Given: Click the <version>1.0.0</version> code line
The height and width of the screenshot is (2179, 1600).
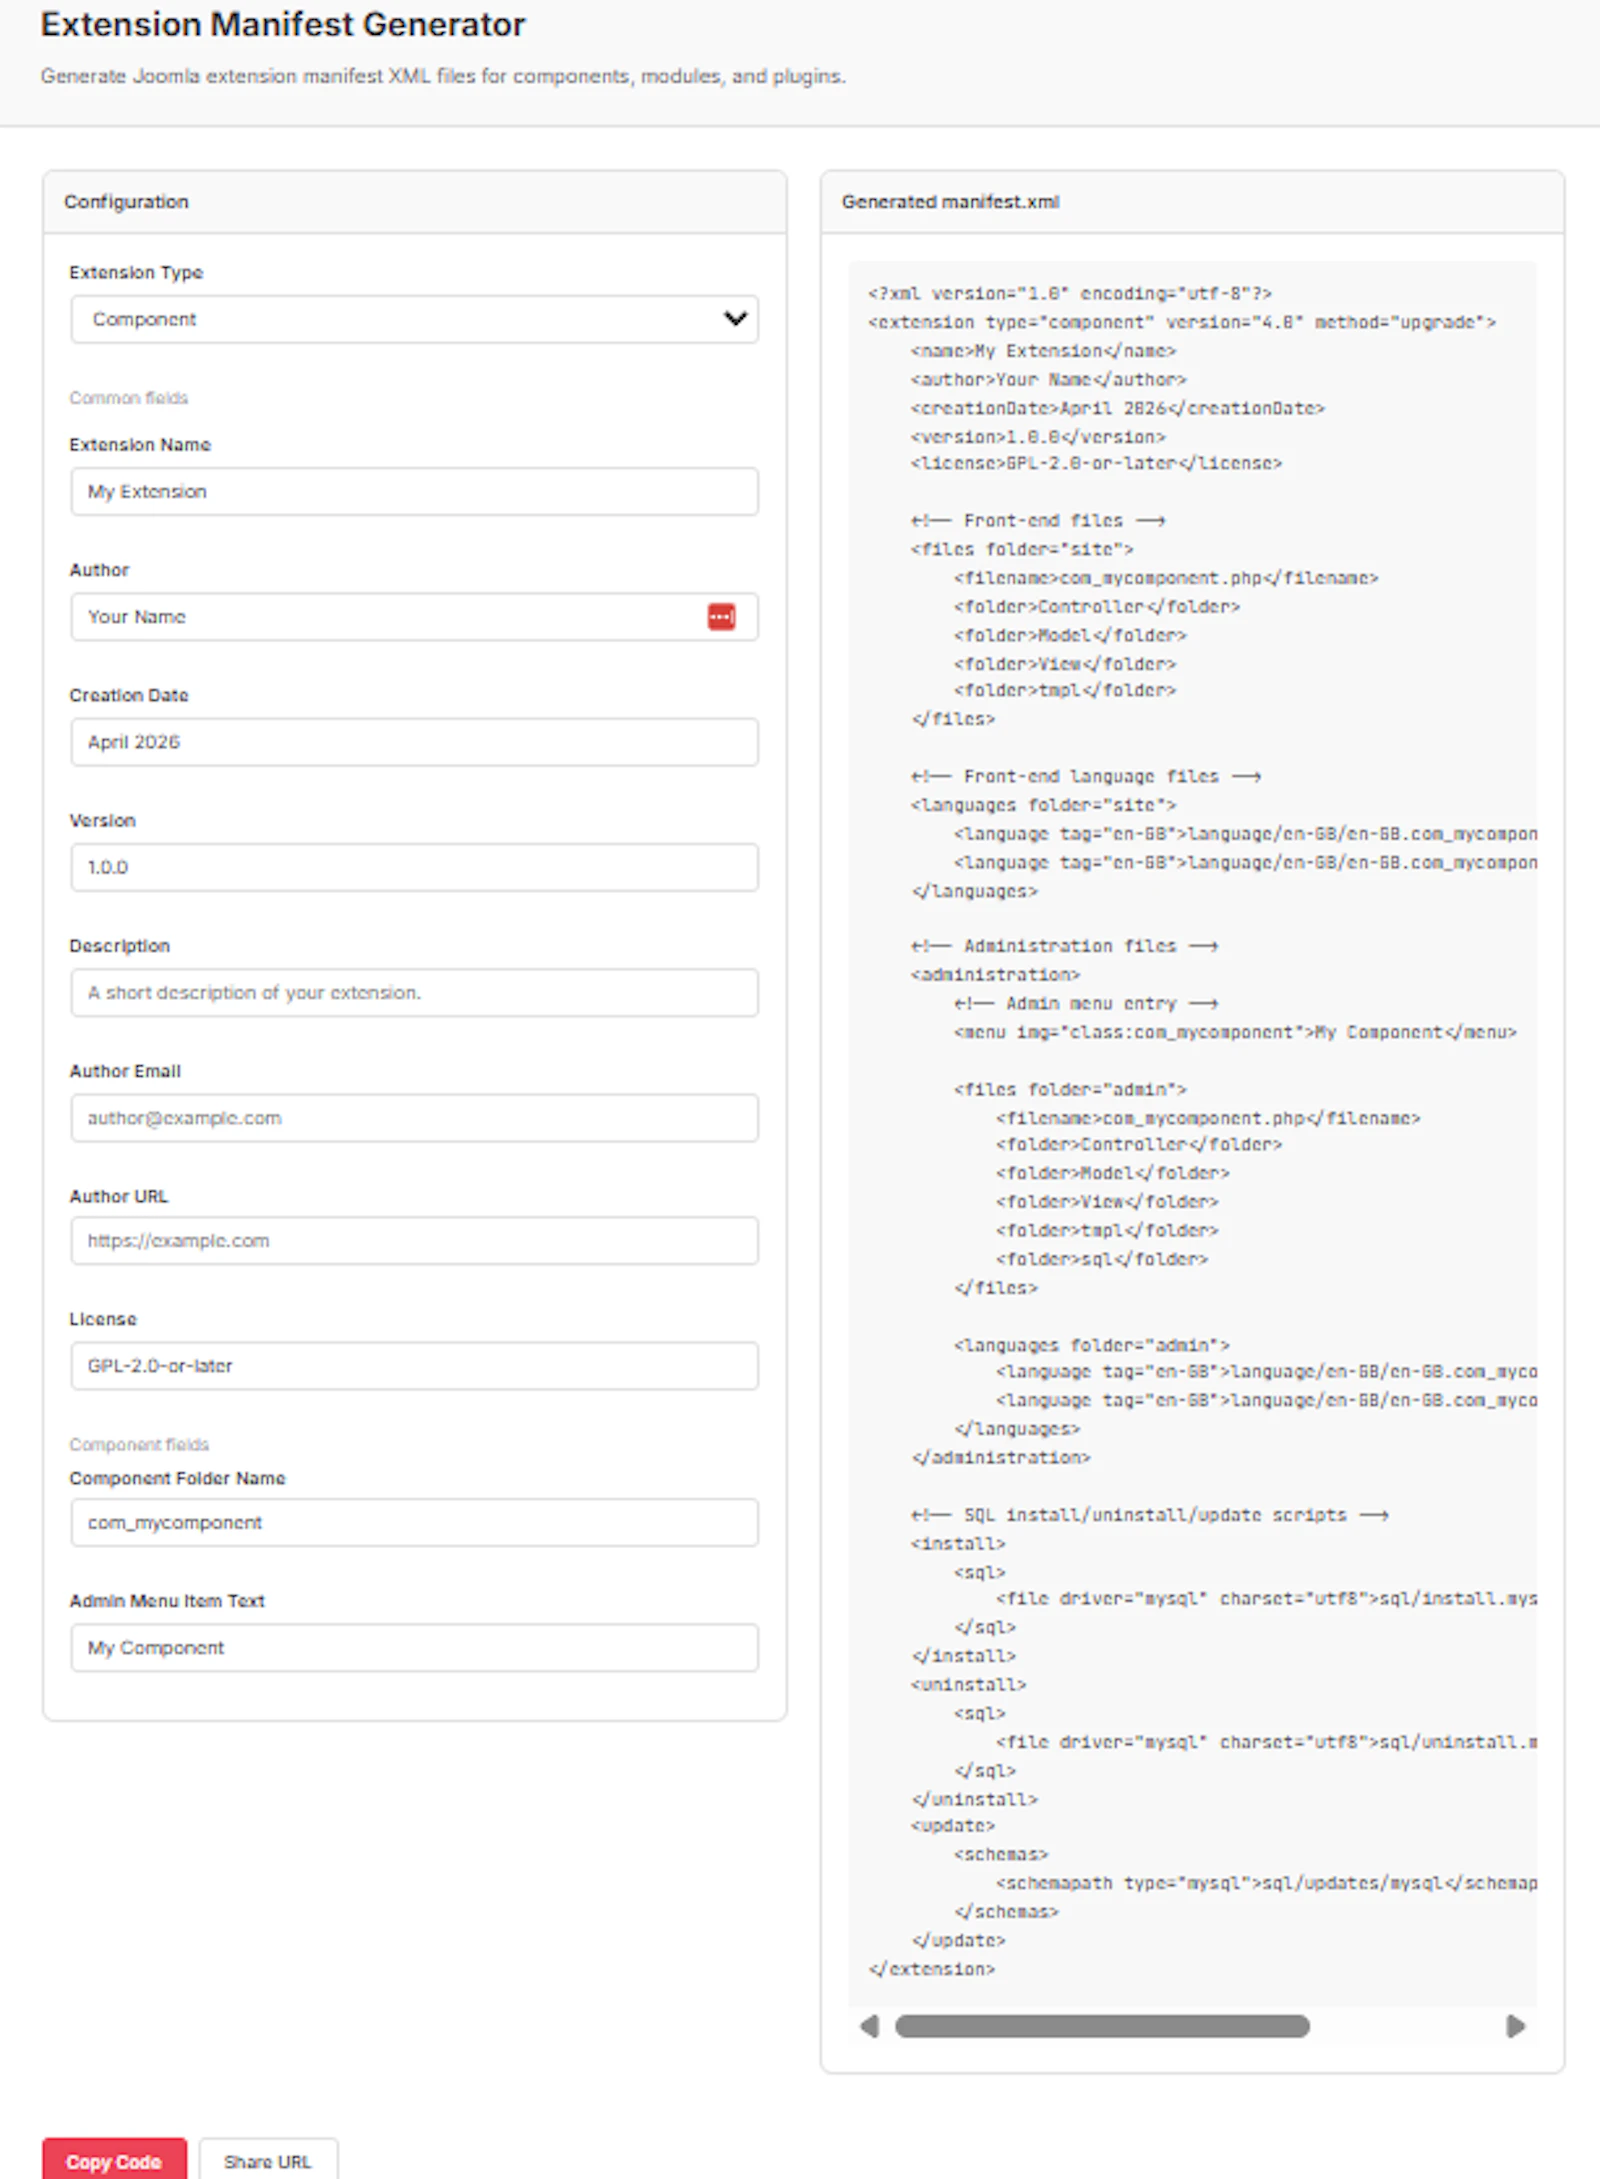Looking at the screenshot, I should (x=1038, y=437).
